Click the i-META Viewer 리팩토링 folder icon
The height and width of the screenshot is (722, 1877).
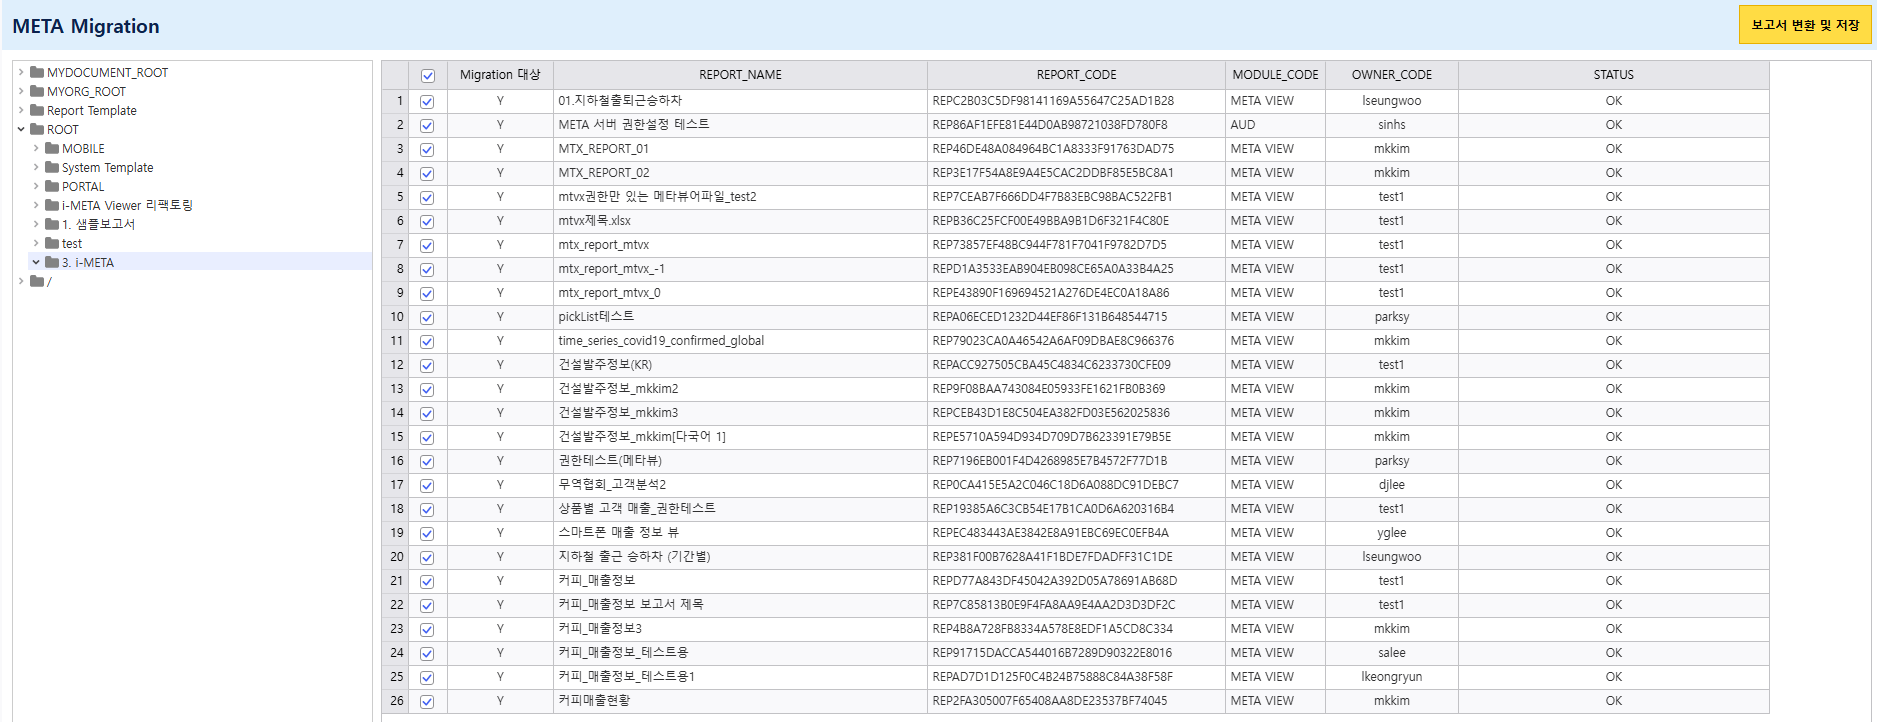(x=52, y=205)
